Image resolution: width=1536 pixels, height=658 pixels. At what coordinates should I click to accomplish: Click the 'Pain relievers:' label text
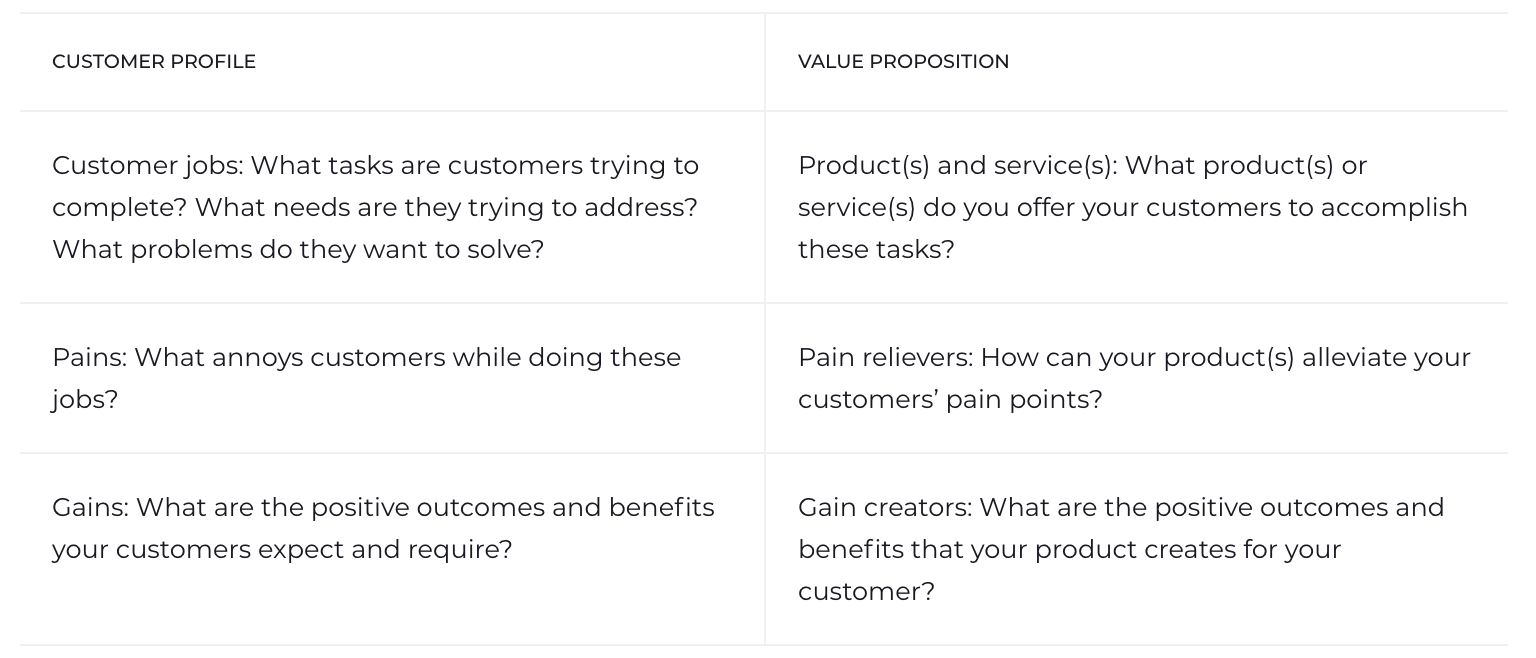(885, 357)
